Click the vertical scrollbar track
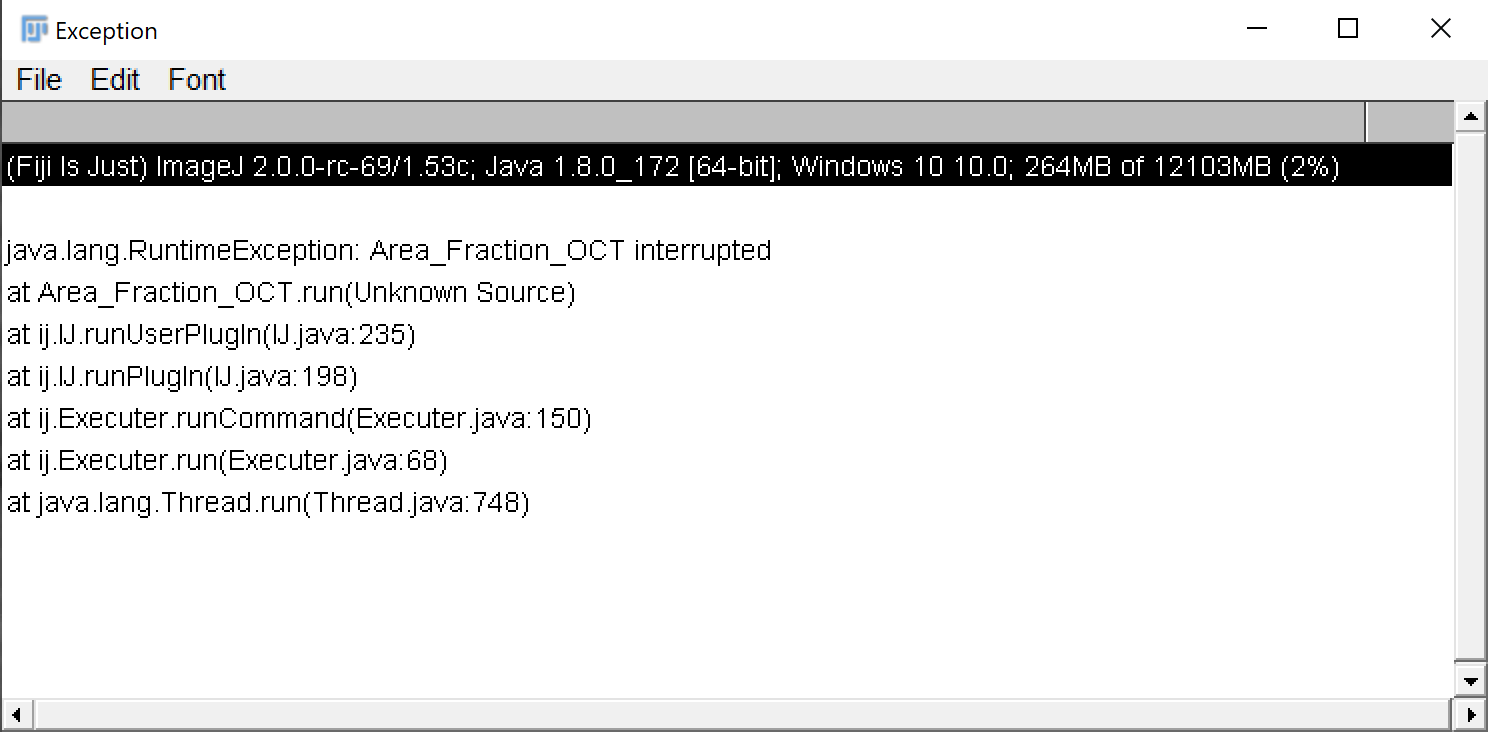This screenshot has width=1488, height=732. pyautogui.click(x=1470, y=400)
